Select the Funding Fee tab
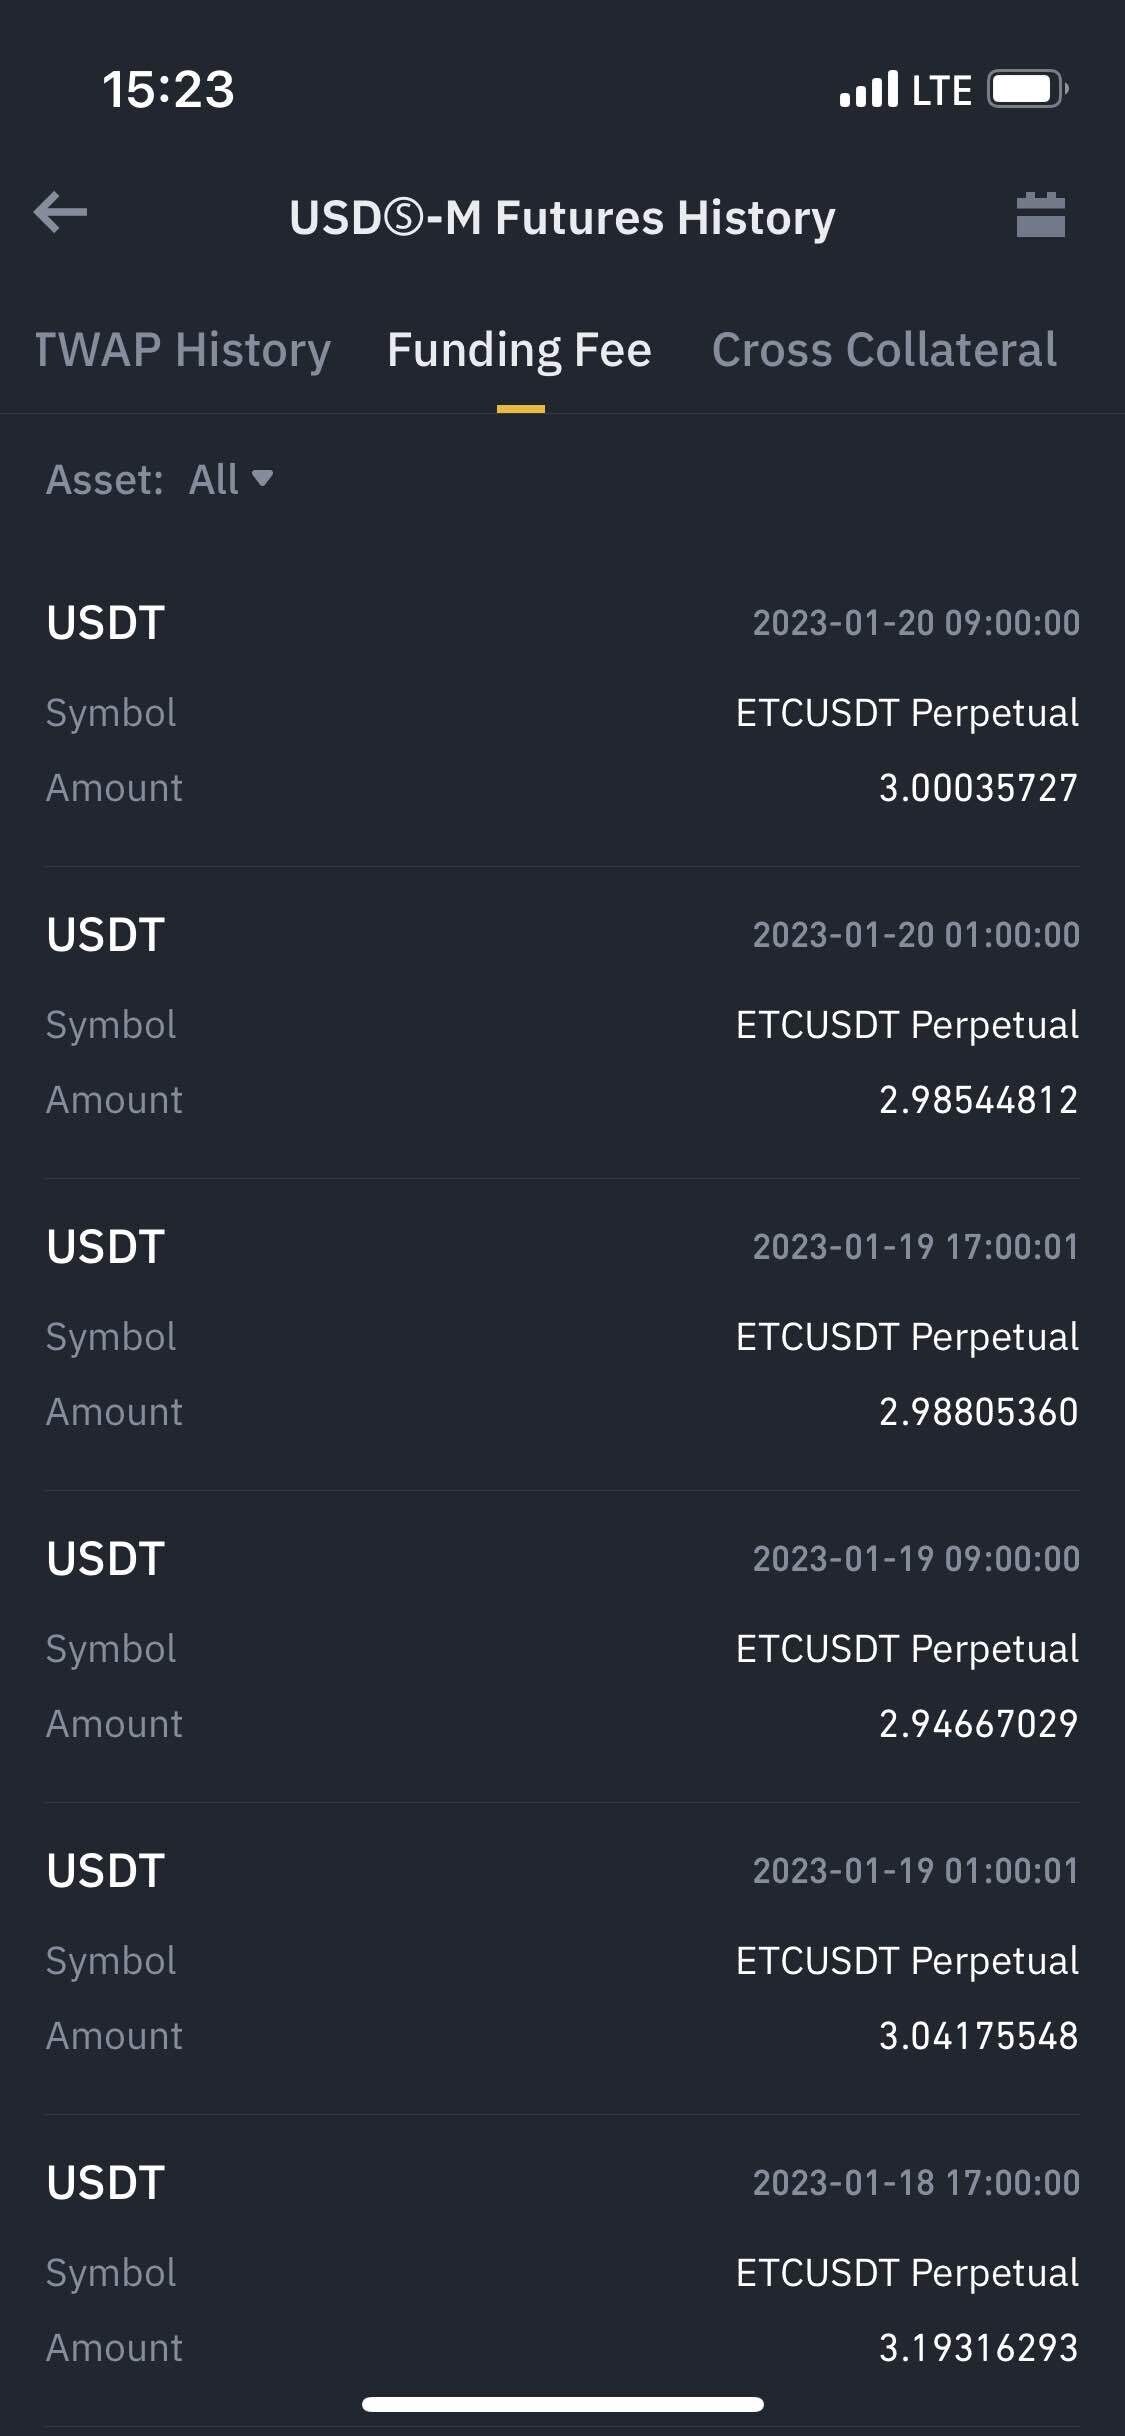 click(519, 350)
